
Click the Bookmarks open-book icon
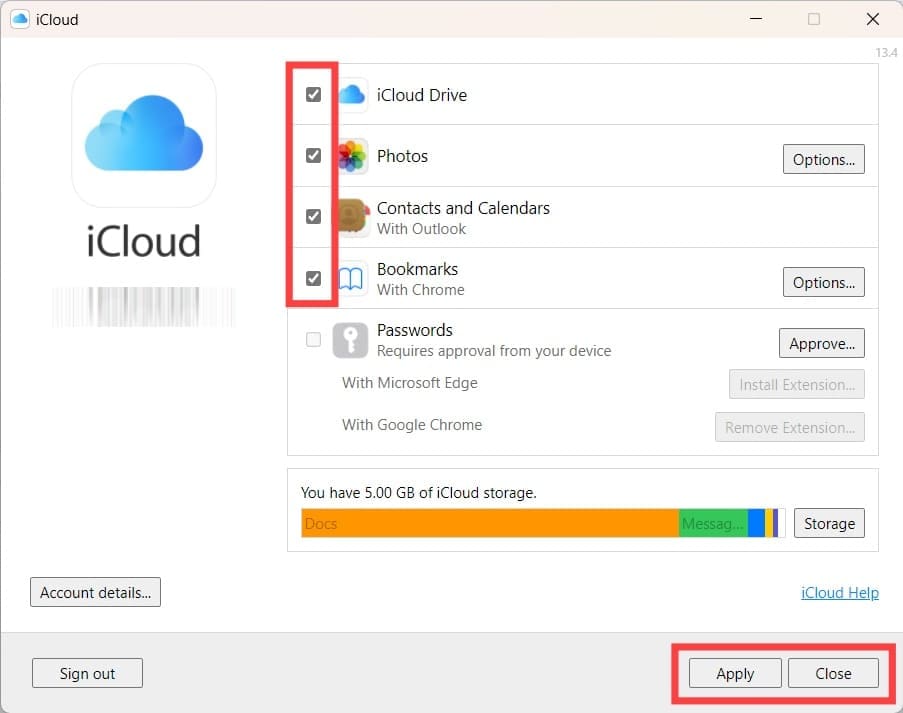352,279
